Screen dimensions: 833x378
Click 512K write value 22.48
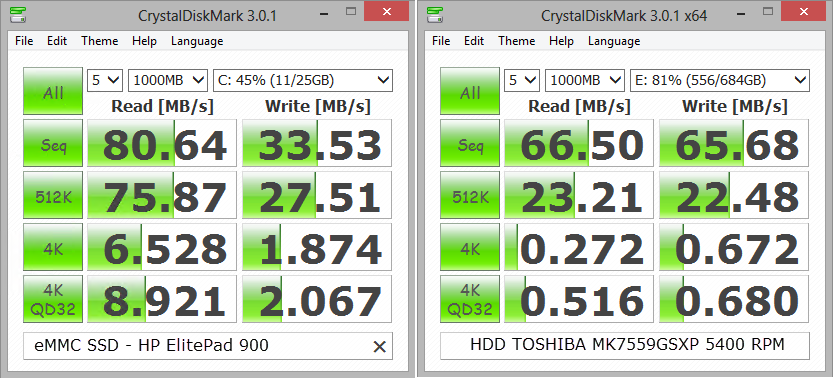pyautogui.click(x=734, y=195)
